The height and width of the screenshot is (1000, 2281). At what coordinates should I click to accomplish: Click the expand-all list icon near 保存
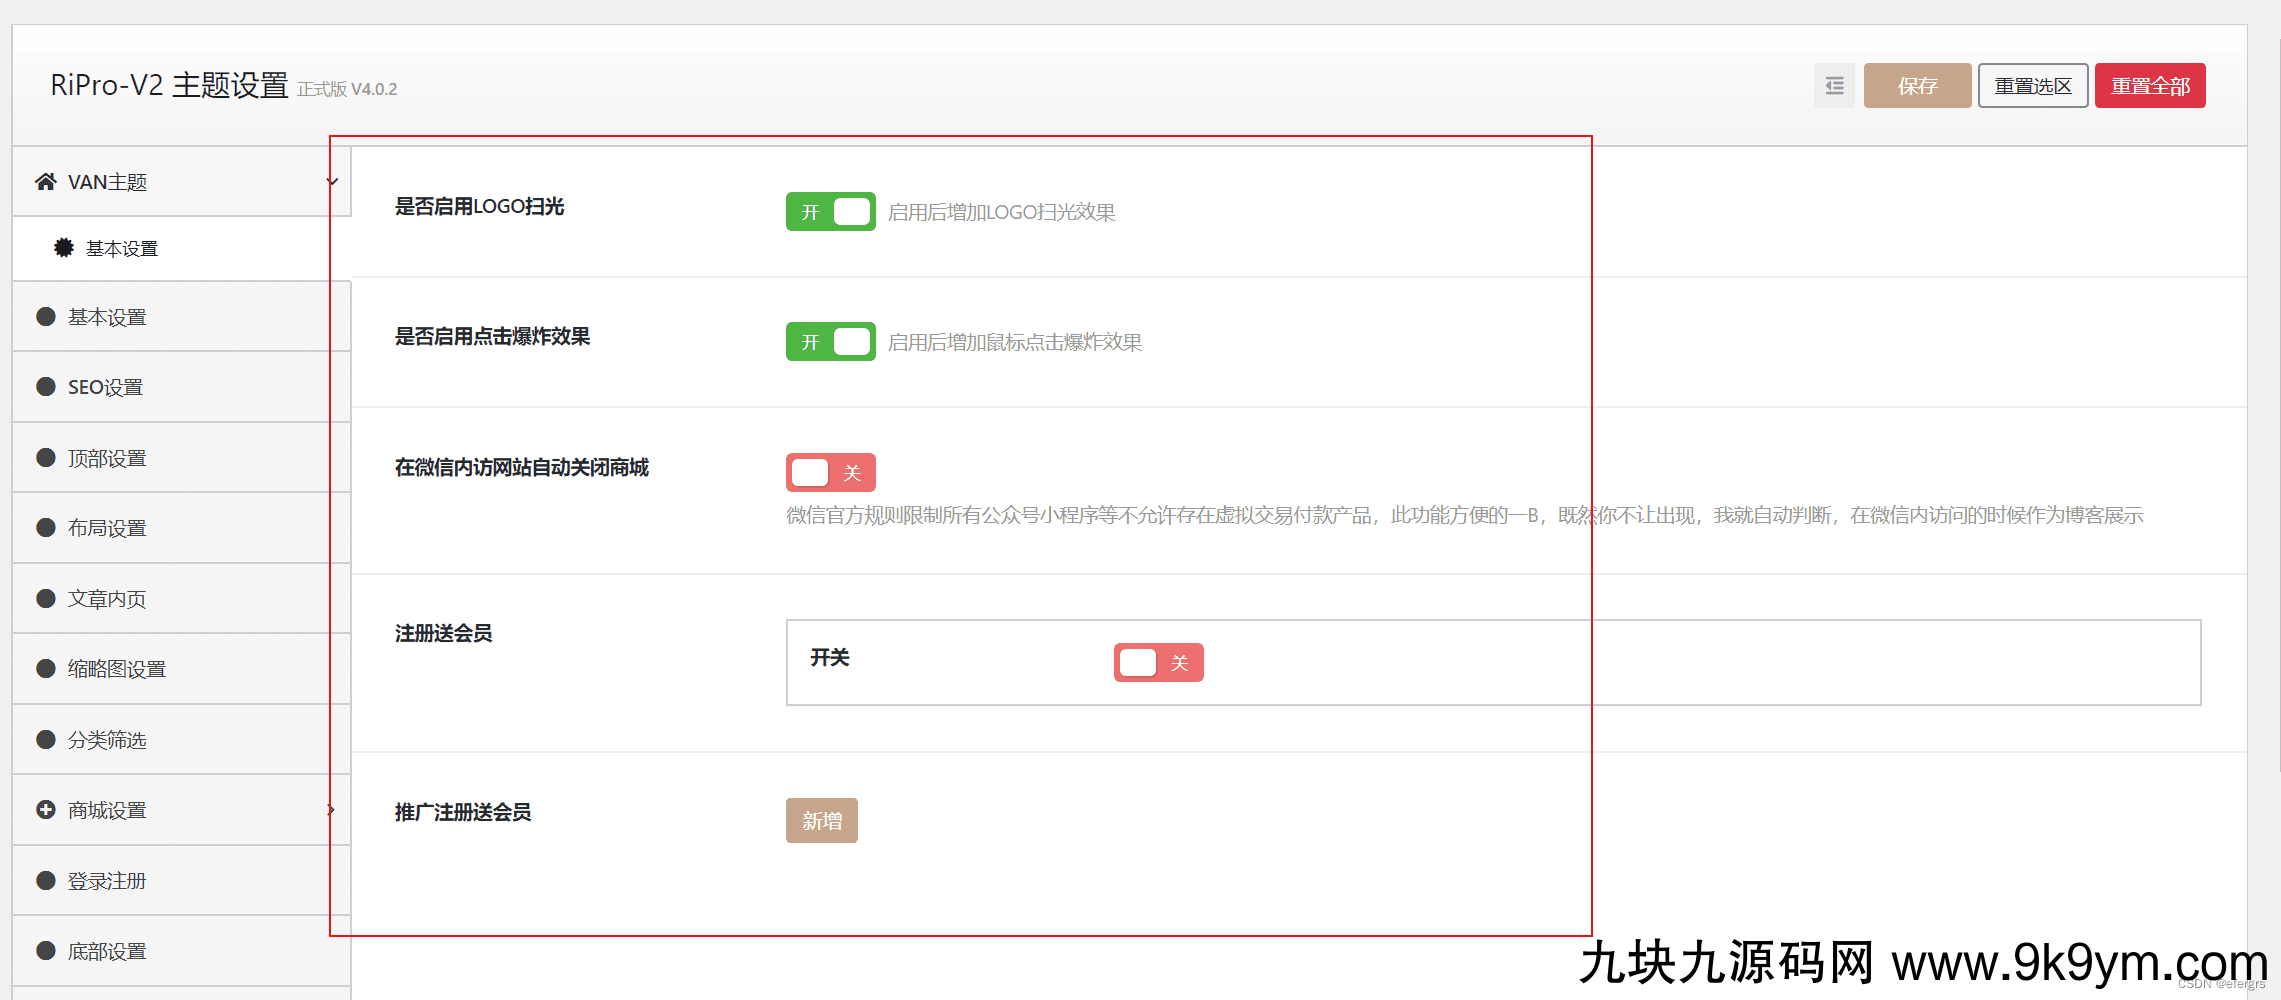point(1834,86)
